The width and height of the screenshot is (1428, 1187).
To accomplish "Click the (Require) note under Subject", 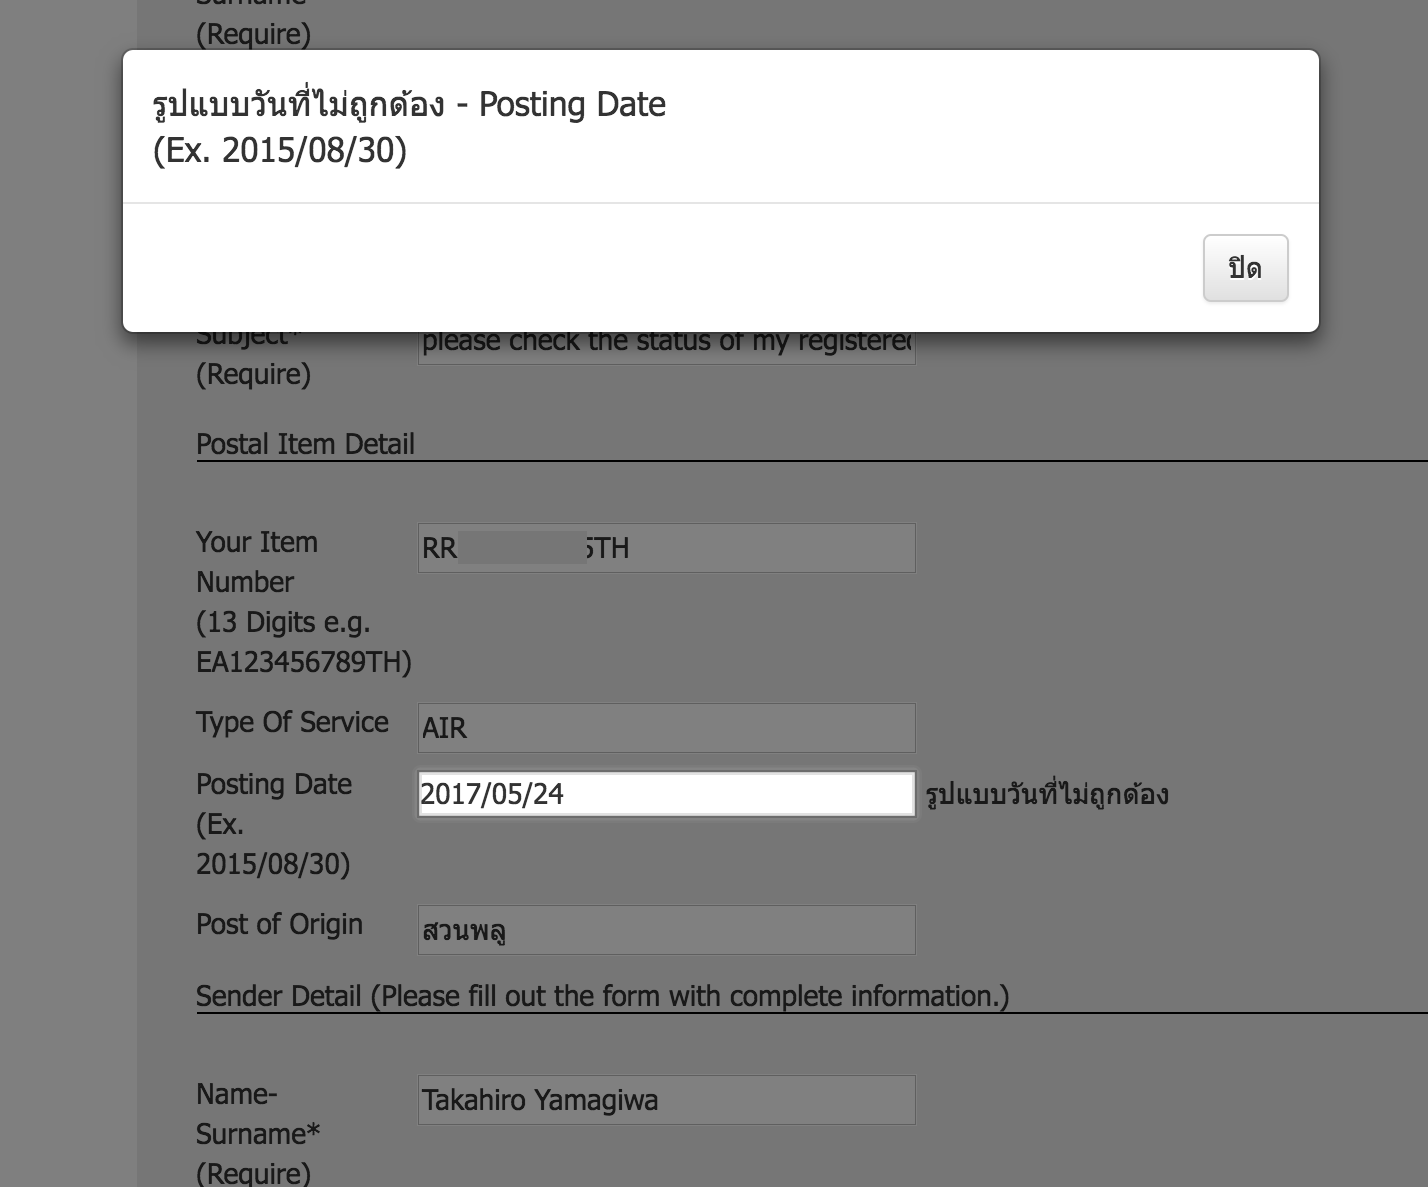I will (253, 374).
